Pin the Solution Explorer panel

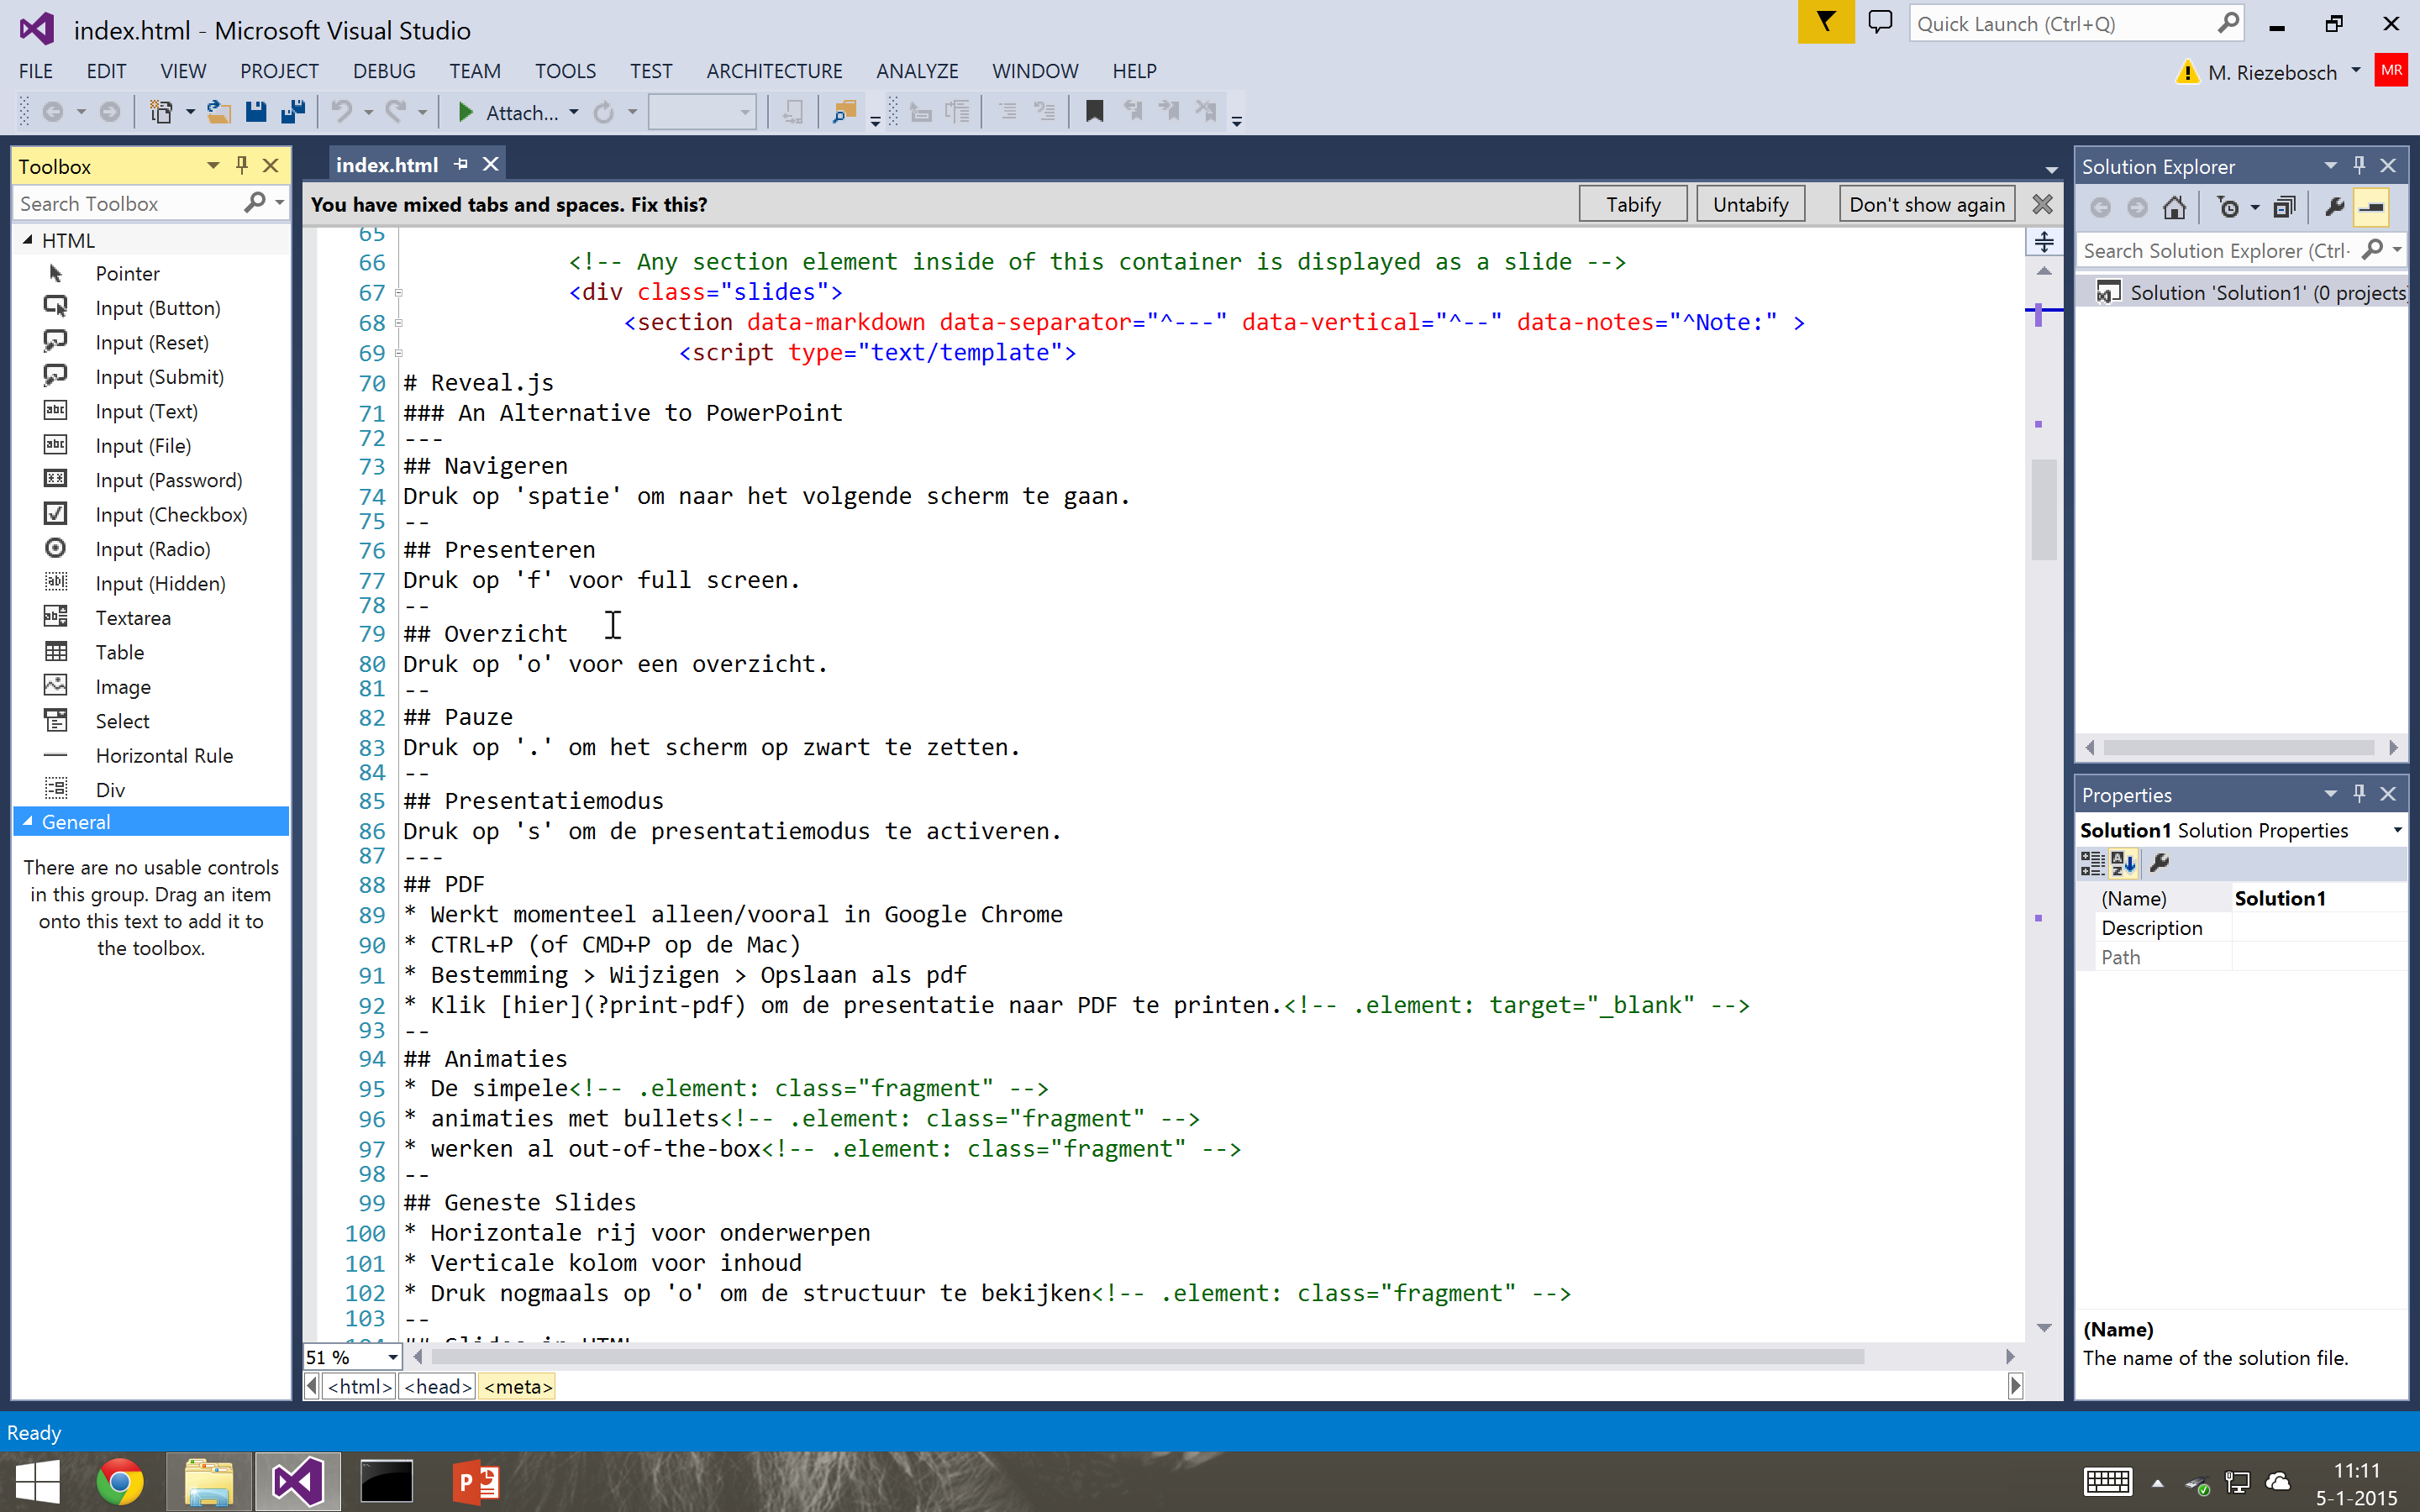coord(2359,165)
